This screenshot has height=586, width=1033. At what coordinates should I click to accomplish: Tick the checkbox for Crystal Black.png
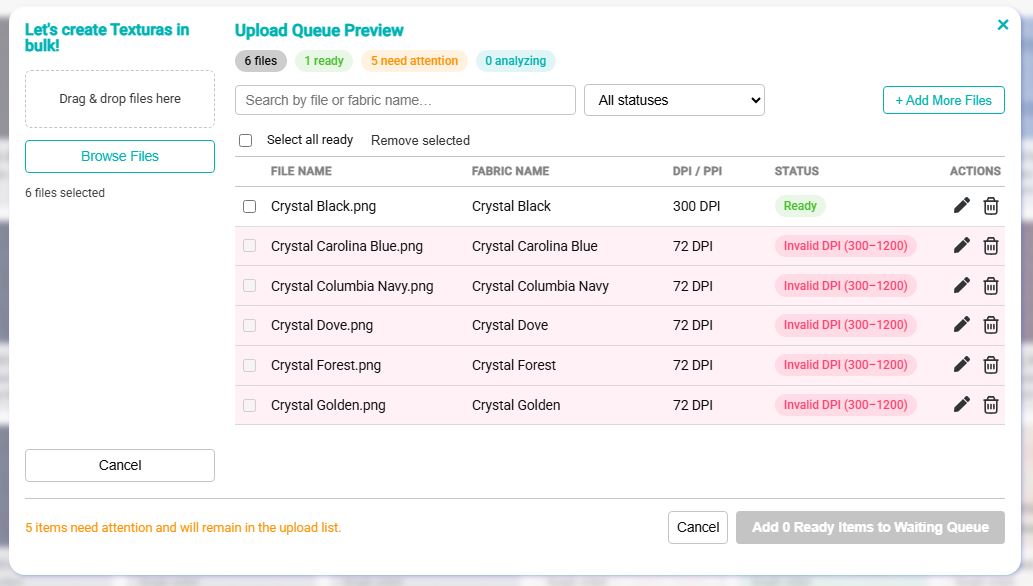pyautogui.click(x=250, y=206)
